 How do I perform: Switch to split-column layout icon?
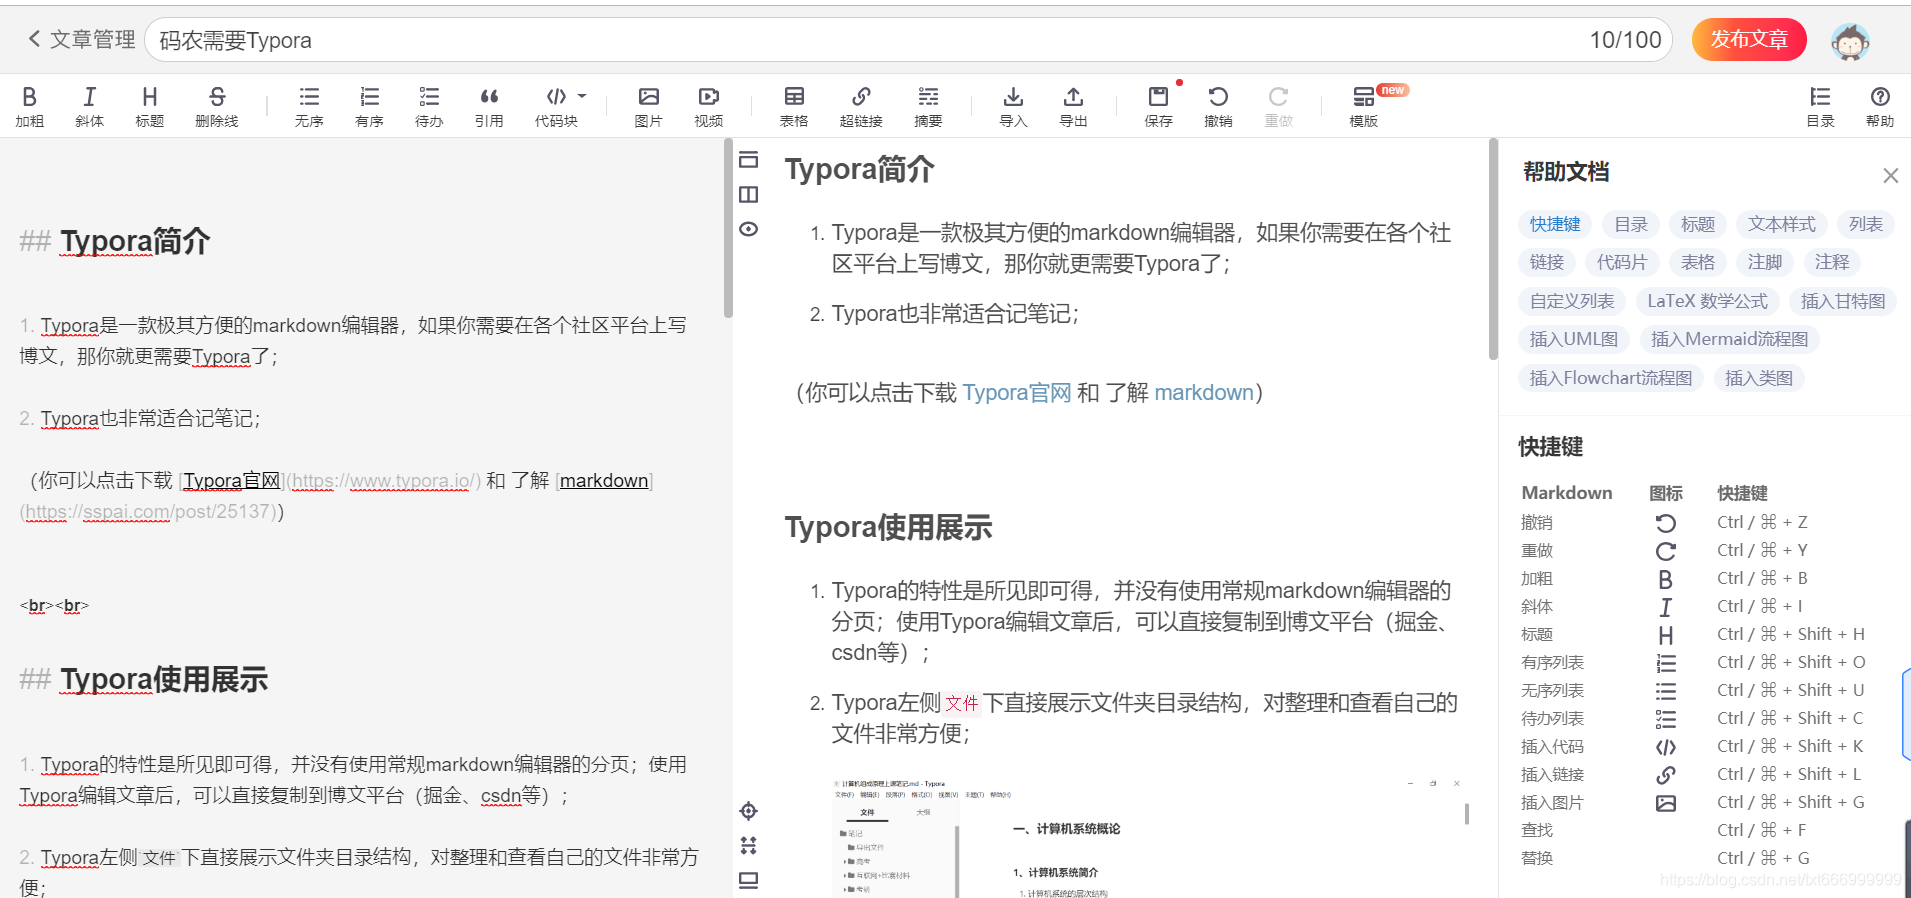(749, 195)
